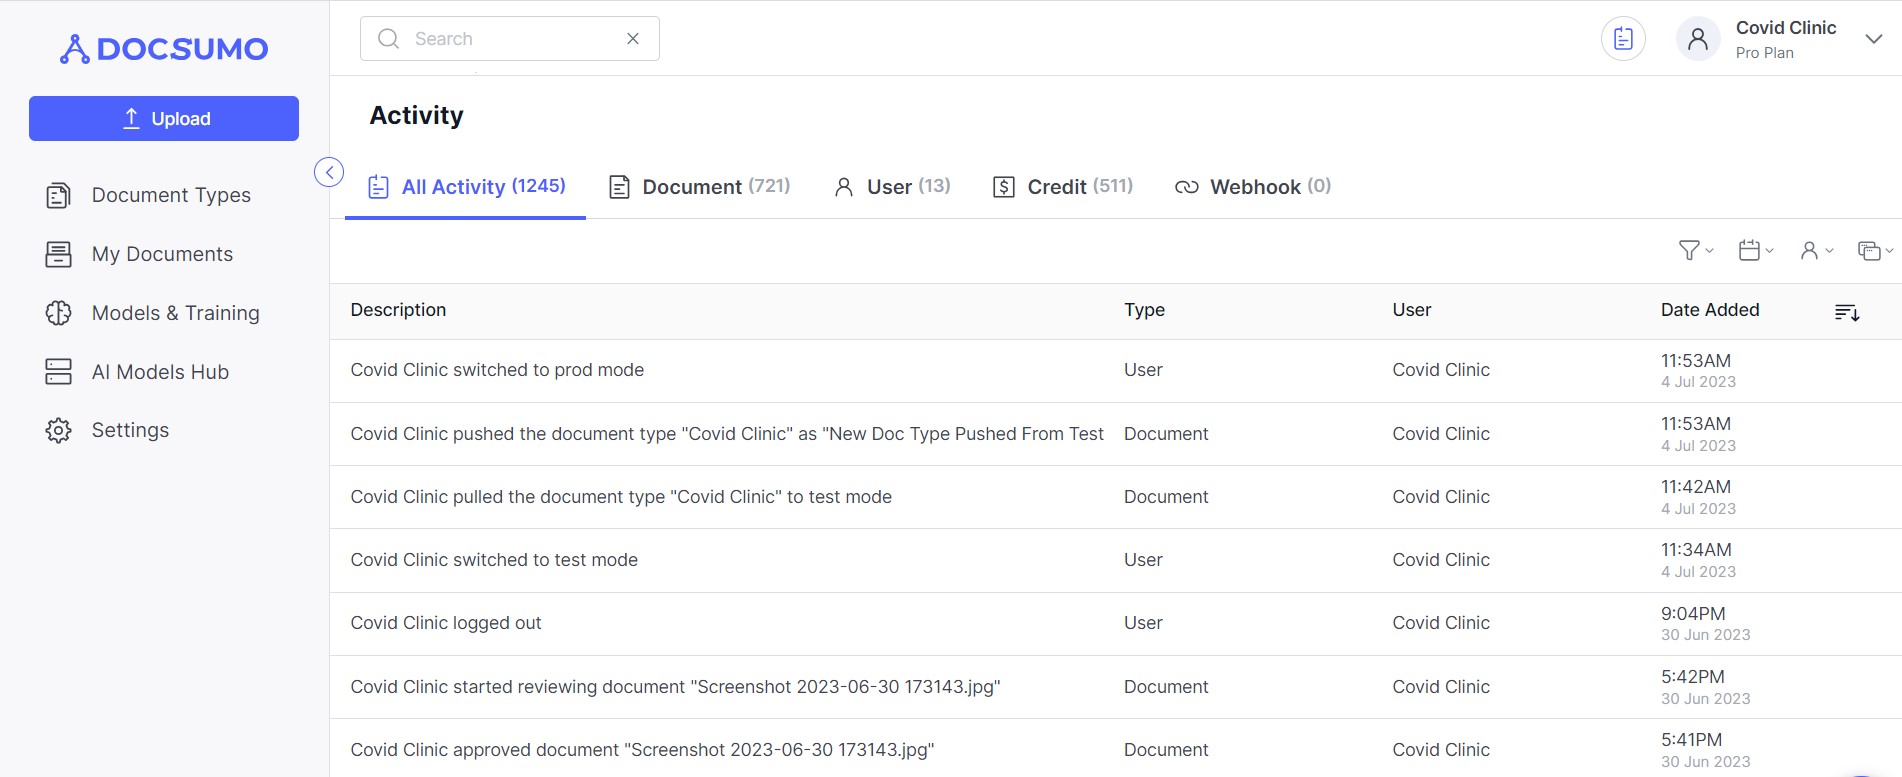Viewport: 1902px width, 777px height.
Task: Click the Date Added column header
Action: coord(1710,310)
